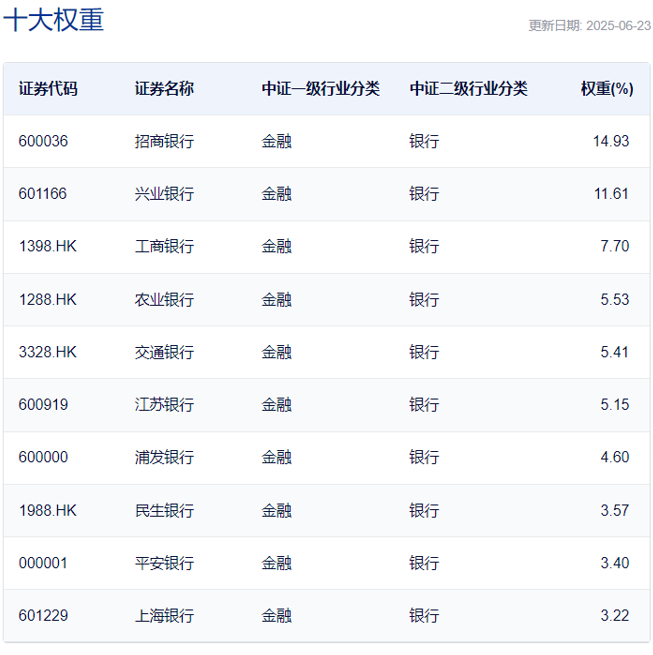Click 金融 in the 交通银行 row
The height and width of the screenshot is (655, 653).
(277, 352)
